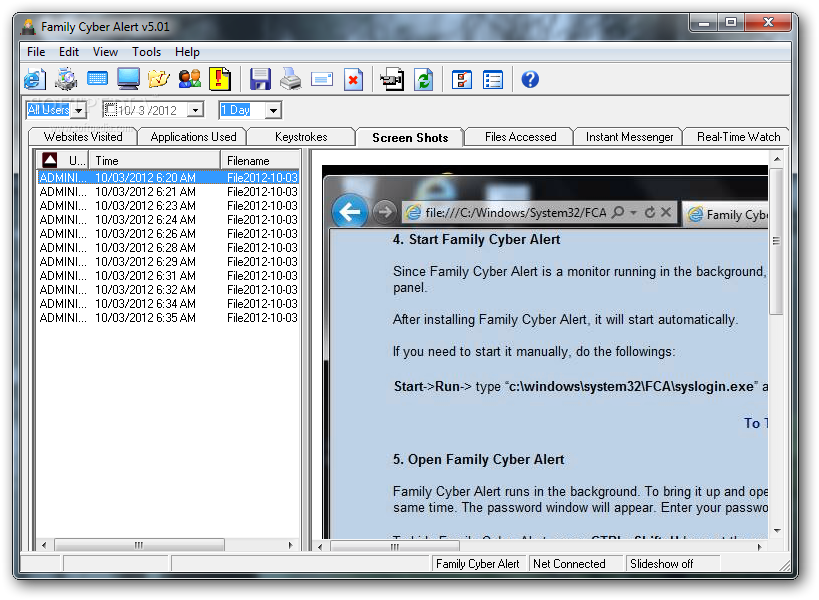
Task: Select the 6:34 AM screenshot entry
Action: click(x=168, y=304)
